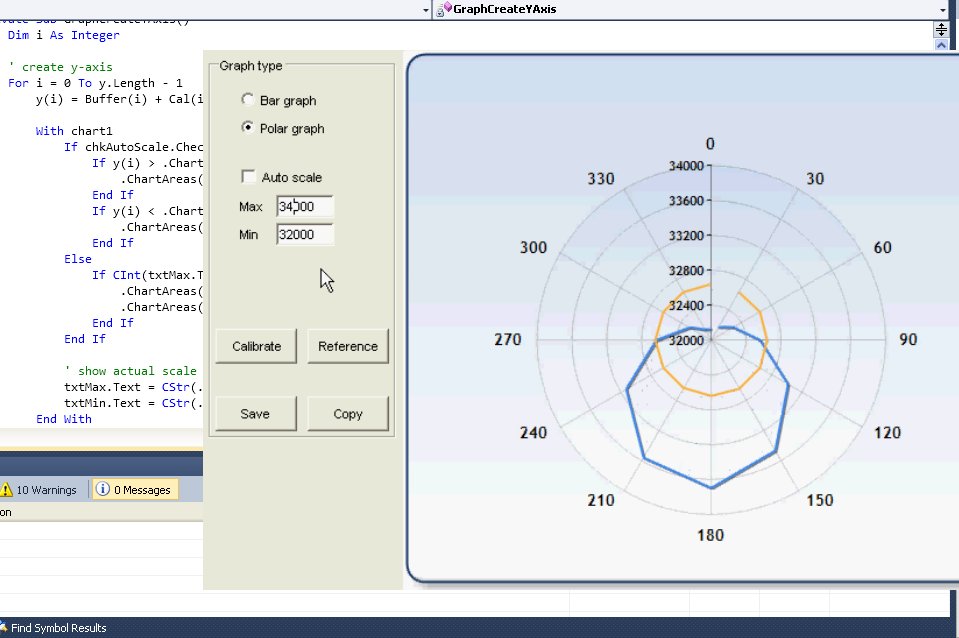Open the GraphCreateYAxis method dropdown

[943, 10]
